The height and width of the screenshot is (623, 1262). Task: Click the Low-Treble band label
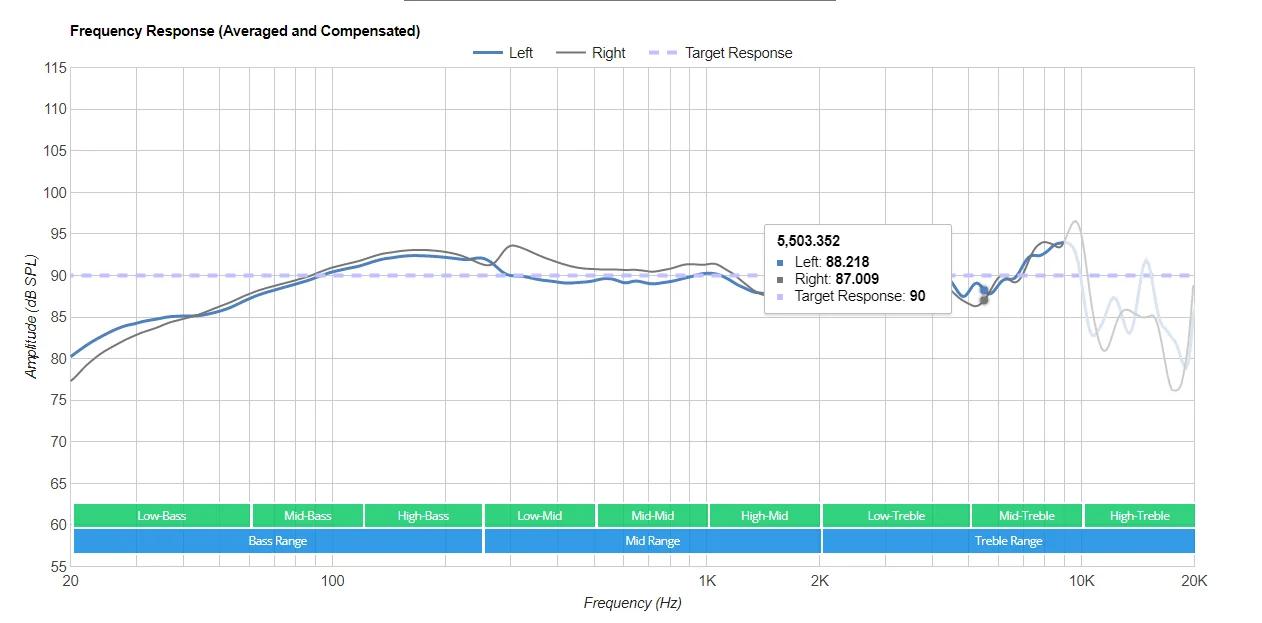point(896,516)
